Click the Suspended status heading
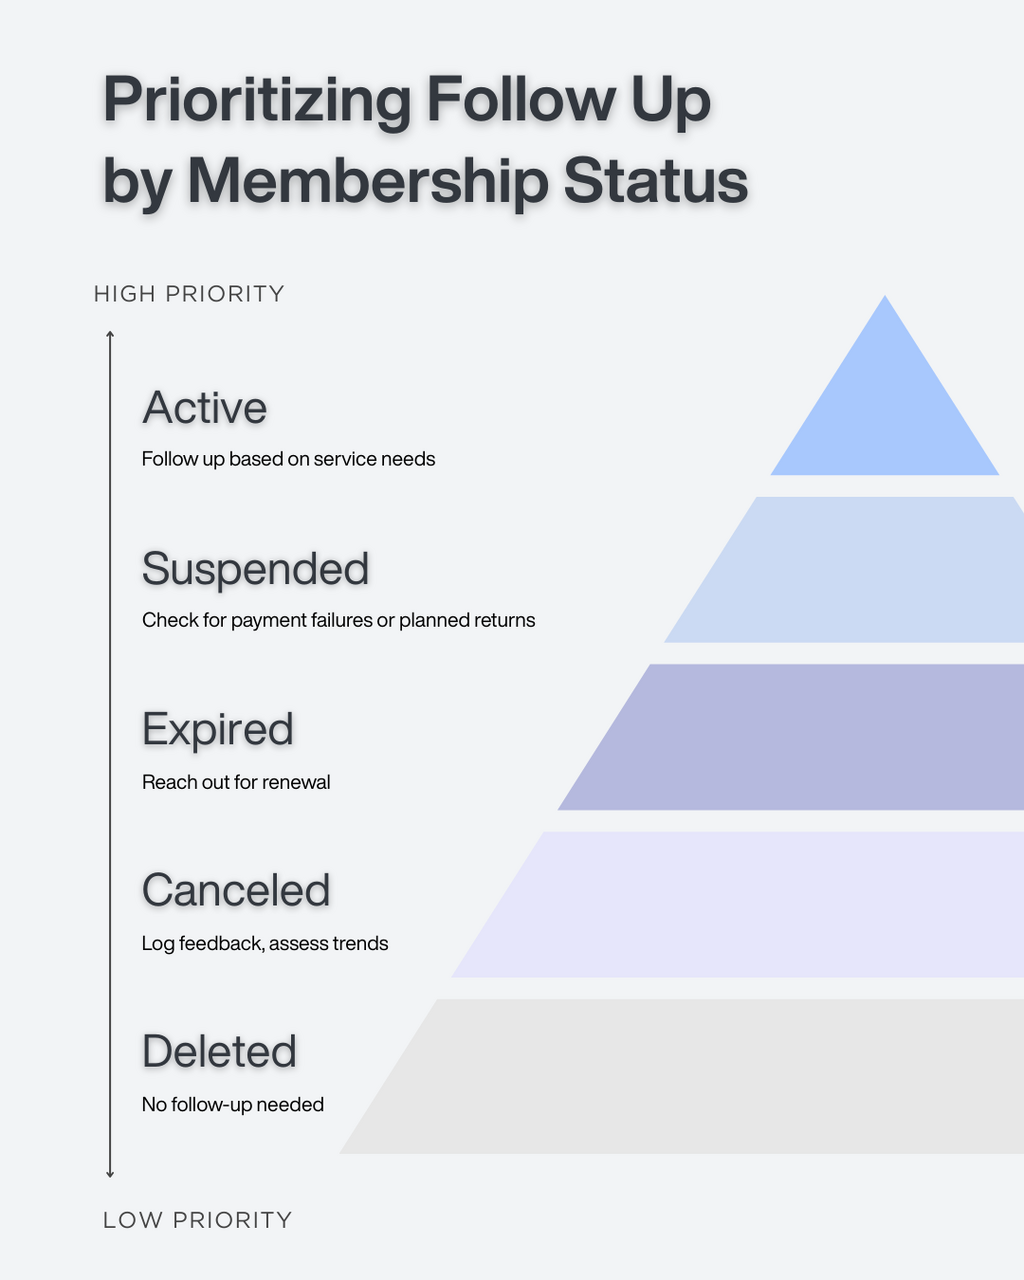 pyautogui.click(x=256, y=569)
